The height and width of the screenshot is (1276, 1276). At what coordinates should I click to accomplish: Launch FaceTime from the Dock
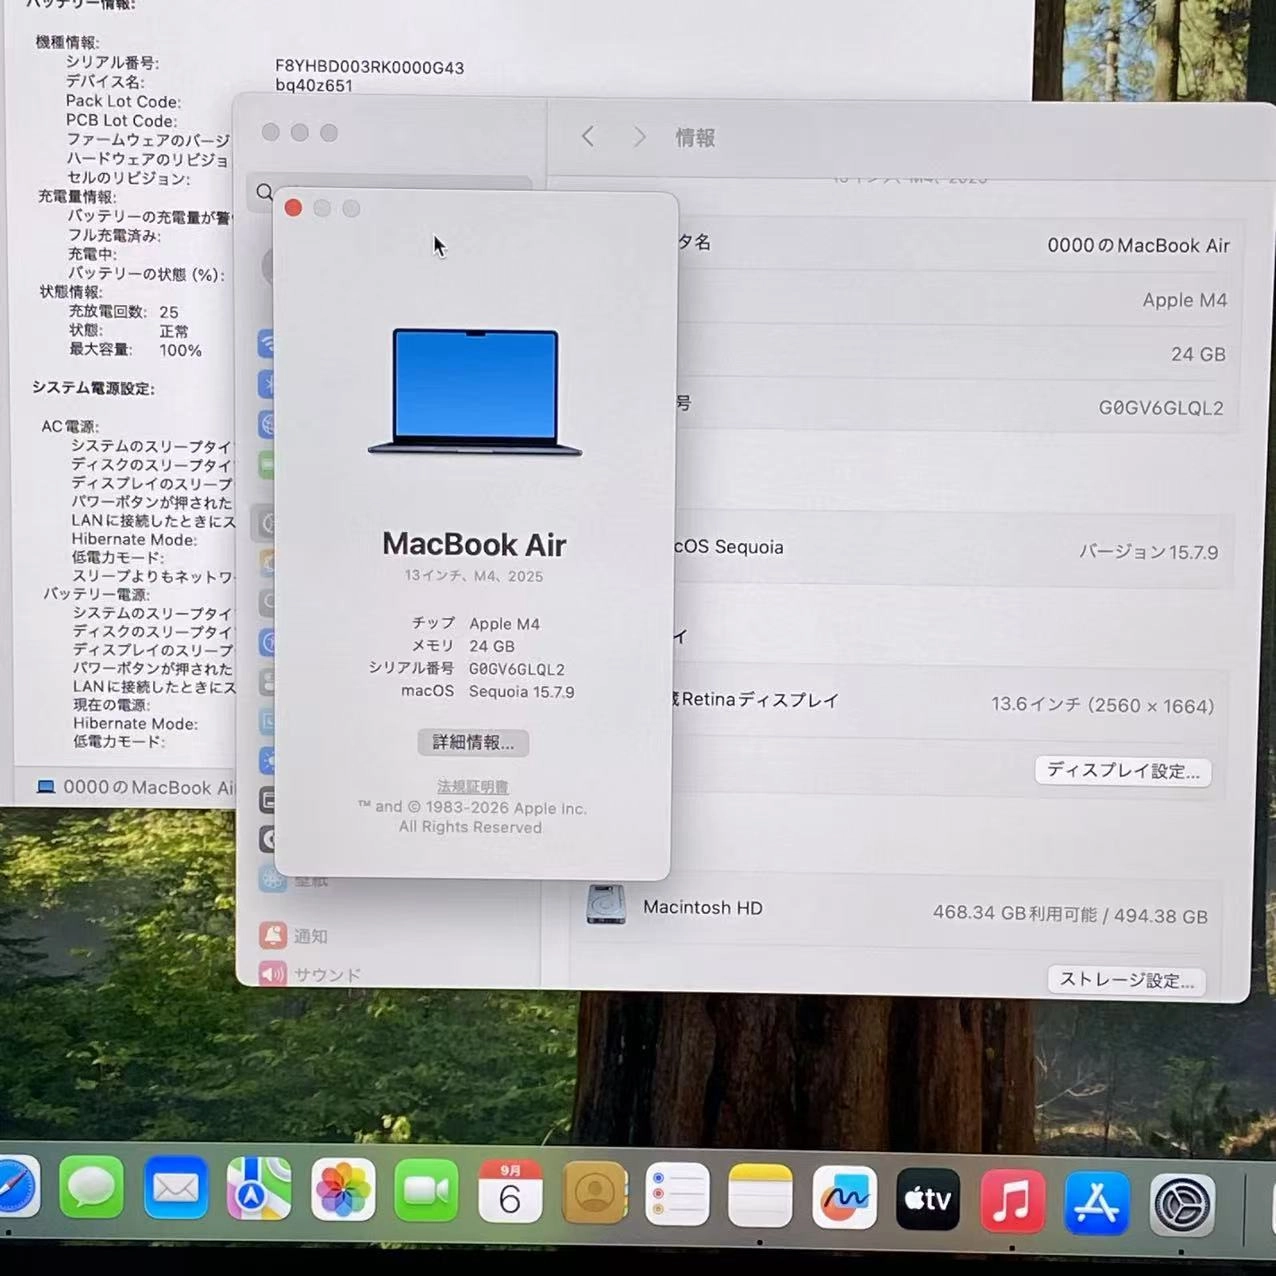426,1191
